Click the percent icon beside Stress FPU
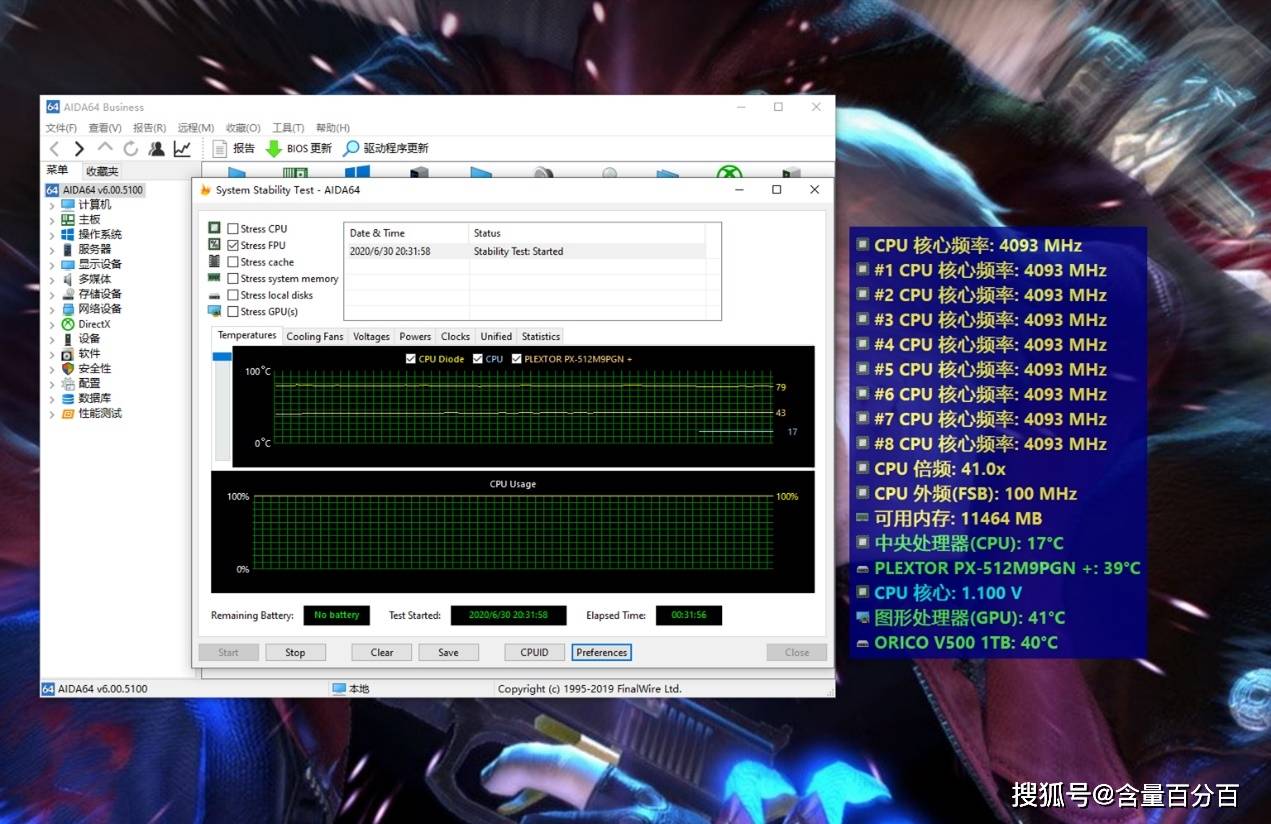This screenshot has height=824, width=1271. 214,245
